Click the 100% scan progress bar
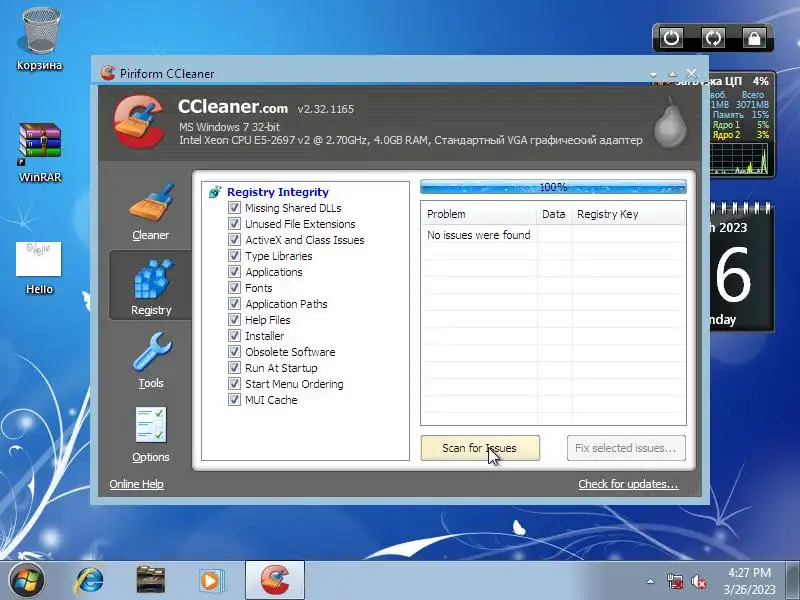800x600 pixels. click(x=553, y=187)
